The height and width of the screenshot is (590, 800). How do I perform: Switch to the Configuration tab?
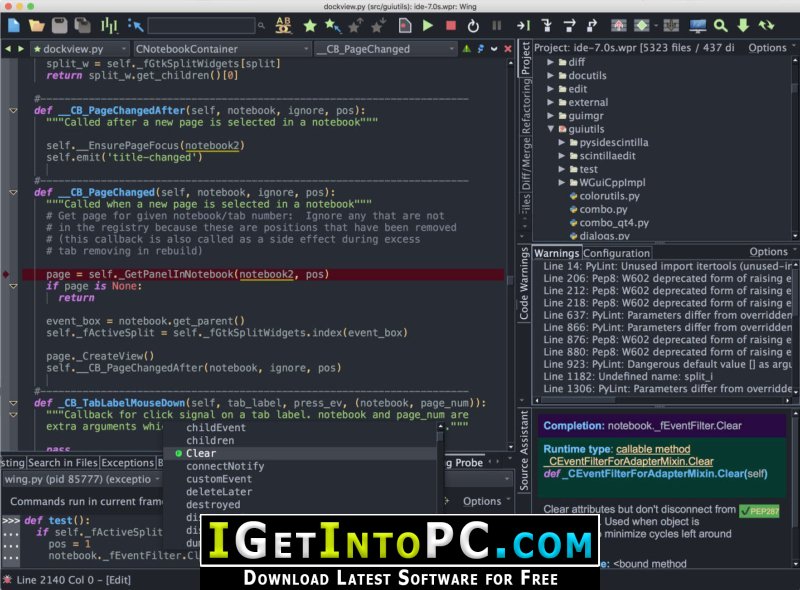(x=616, y=253)
